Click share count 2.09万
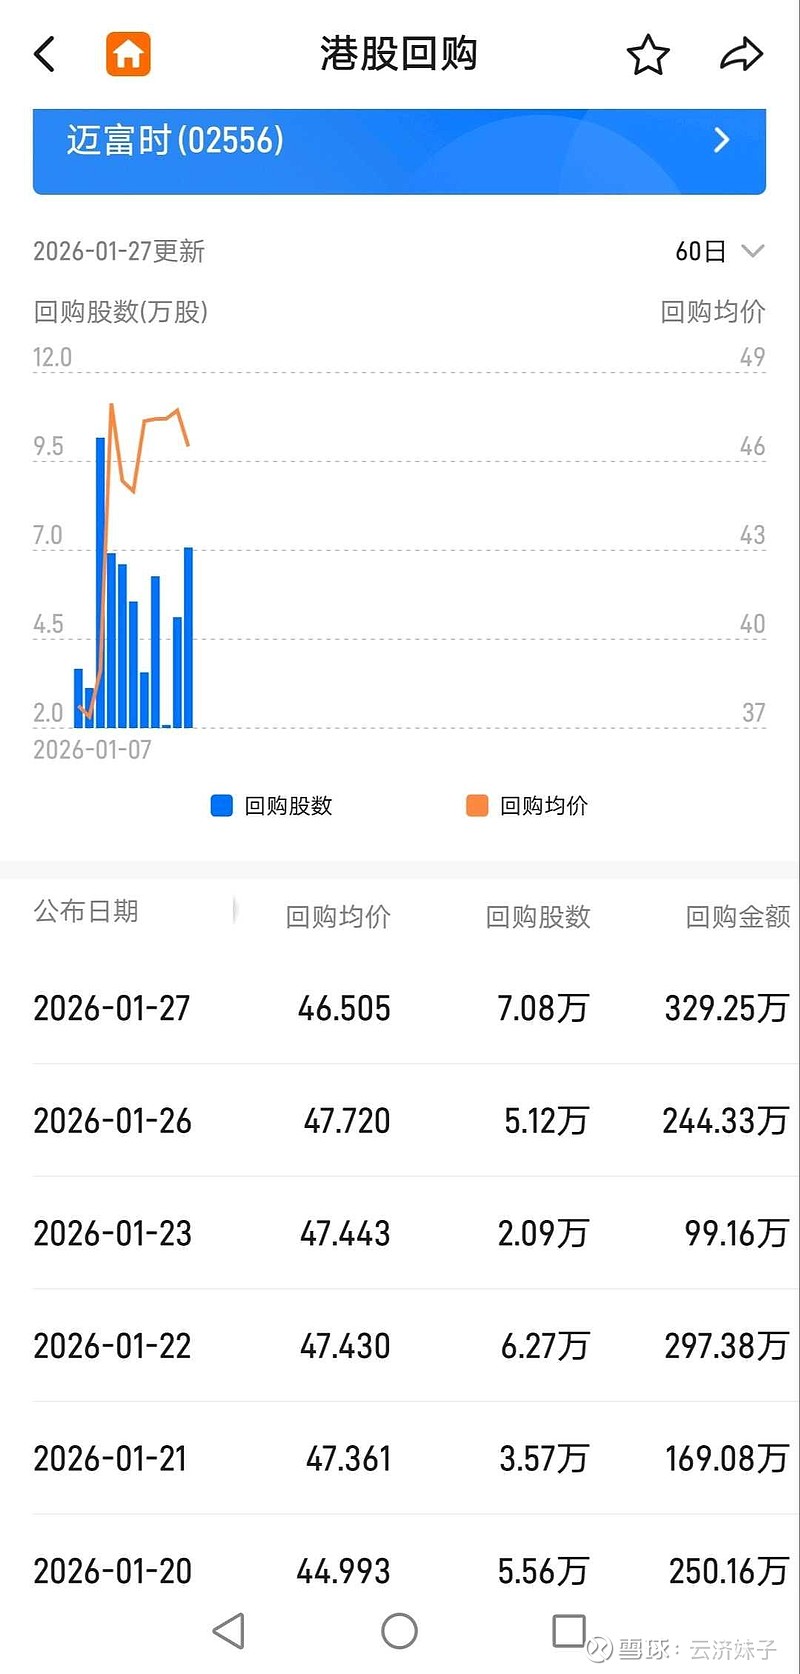This screenshot has height=1674, width=800. 543,1233
